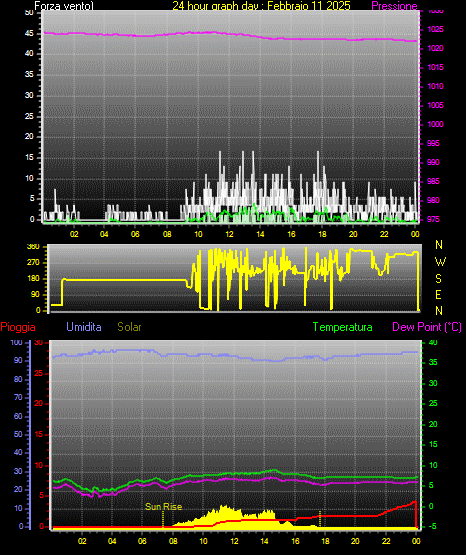Click the 'E' wind direction label

point(438,294)
